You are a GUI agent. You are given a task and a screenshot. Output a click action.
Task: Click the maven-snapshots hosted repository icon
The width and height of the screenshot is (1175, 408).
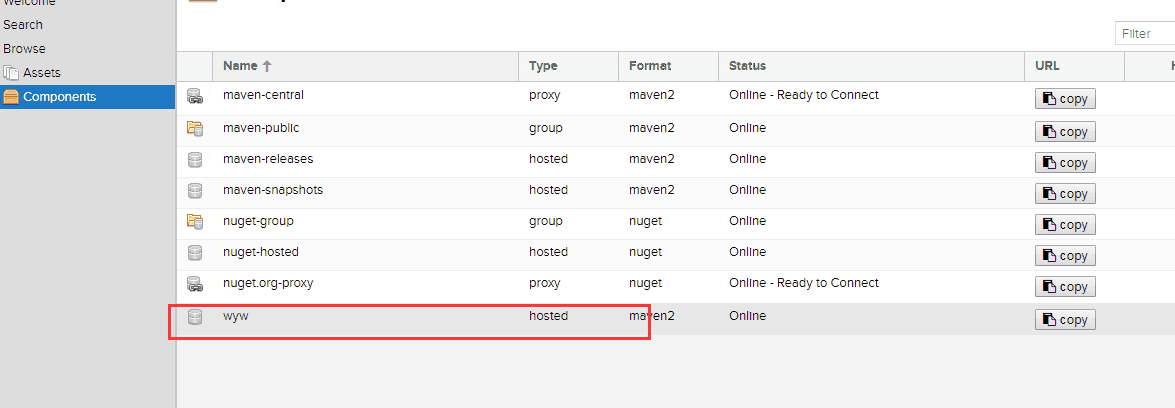tap(195, 191)
